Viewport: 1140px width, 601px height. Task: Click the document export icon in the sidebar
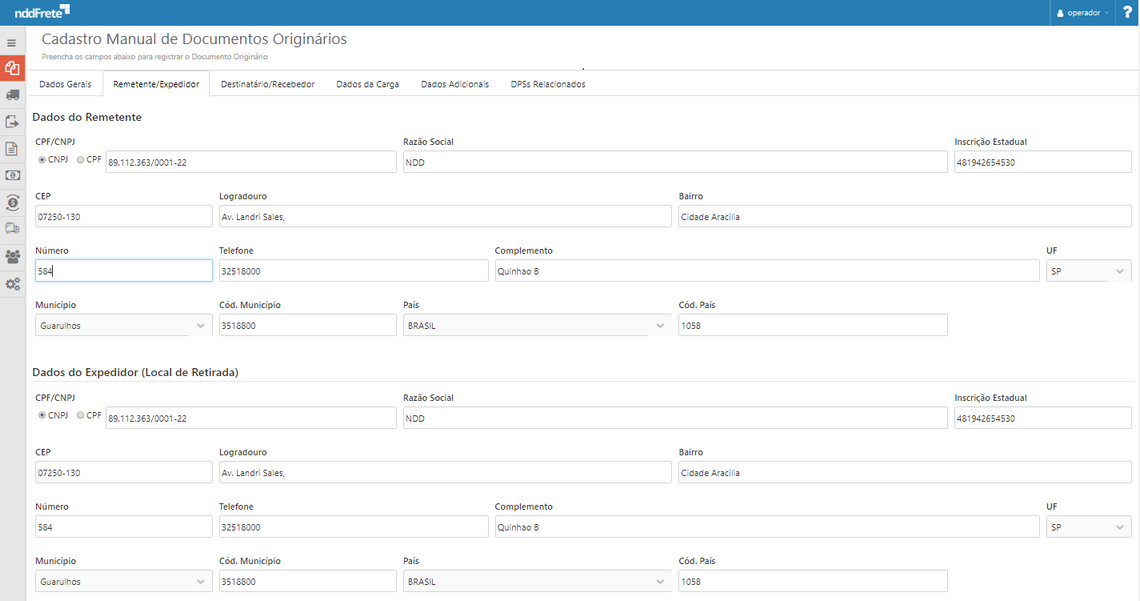tap(12, 122)
